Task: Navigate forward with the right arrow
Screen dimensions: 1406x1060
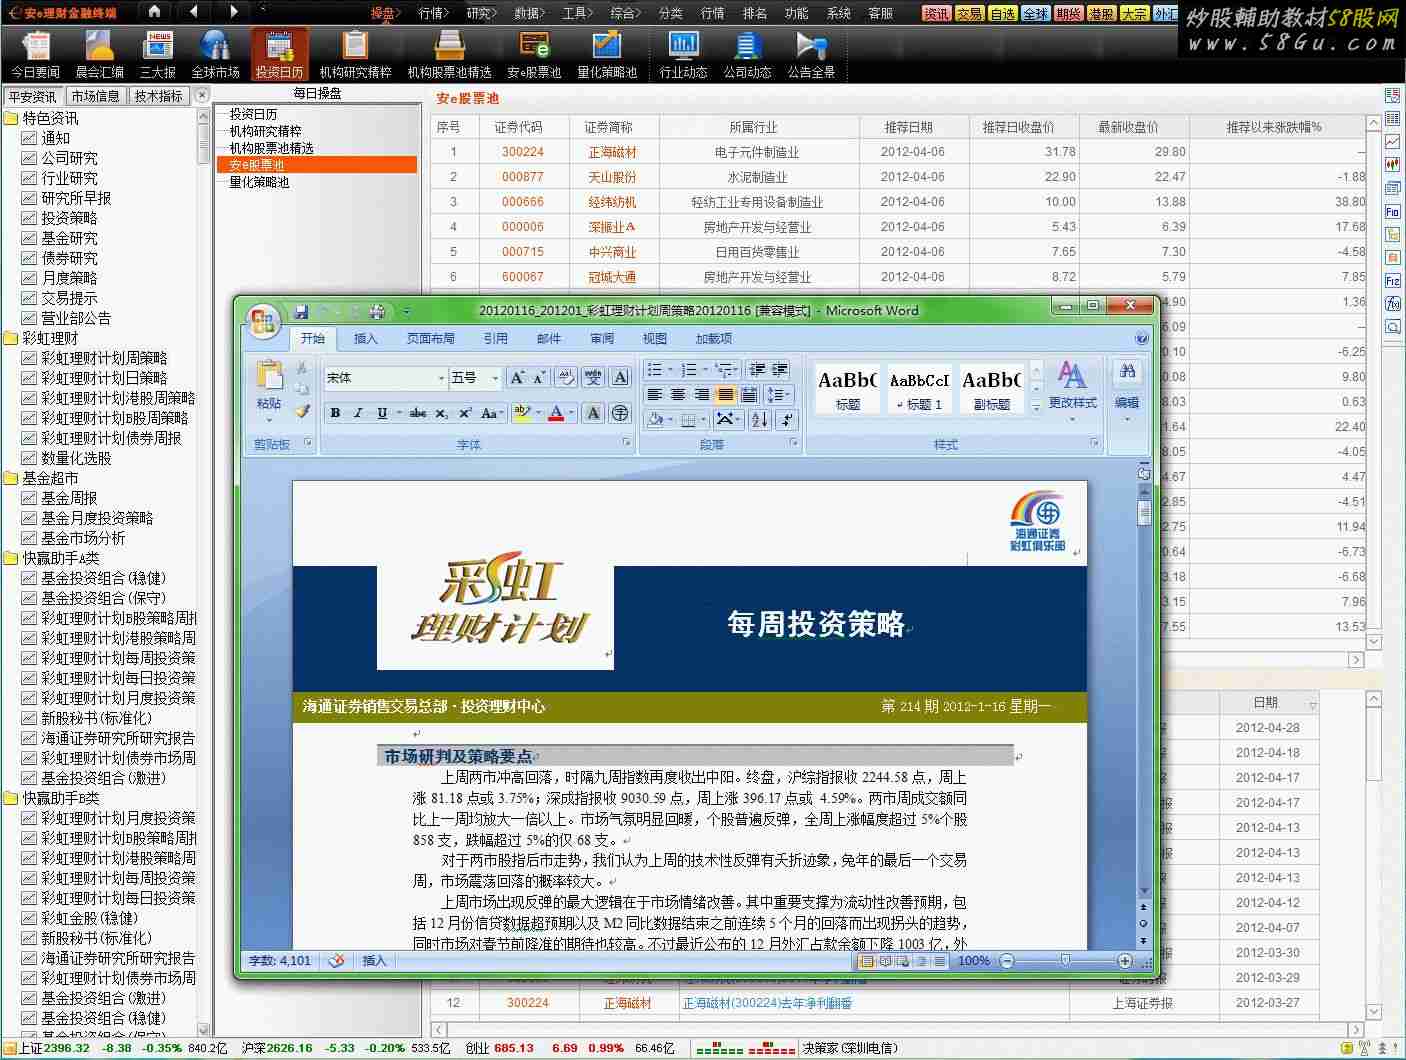Action: [x=233, y=12]
